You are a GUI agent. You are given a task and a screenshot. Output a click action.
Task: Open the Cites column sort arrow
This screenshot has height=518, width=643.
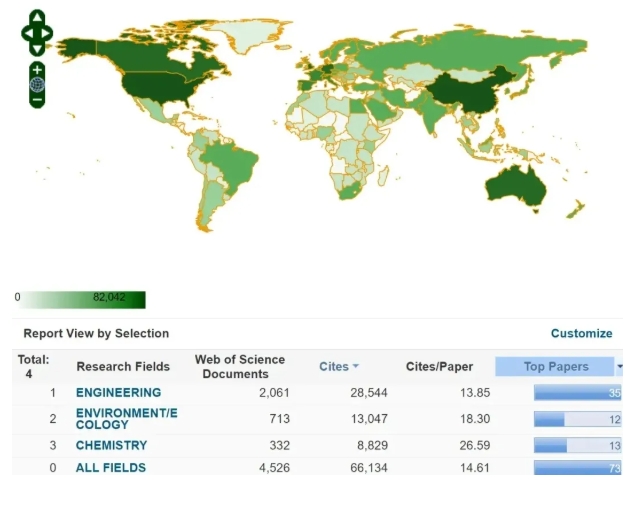[x=356, y=367]
